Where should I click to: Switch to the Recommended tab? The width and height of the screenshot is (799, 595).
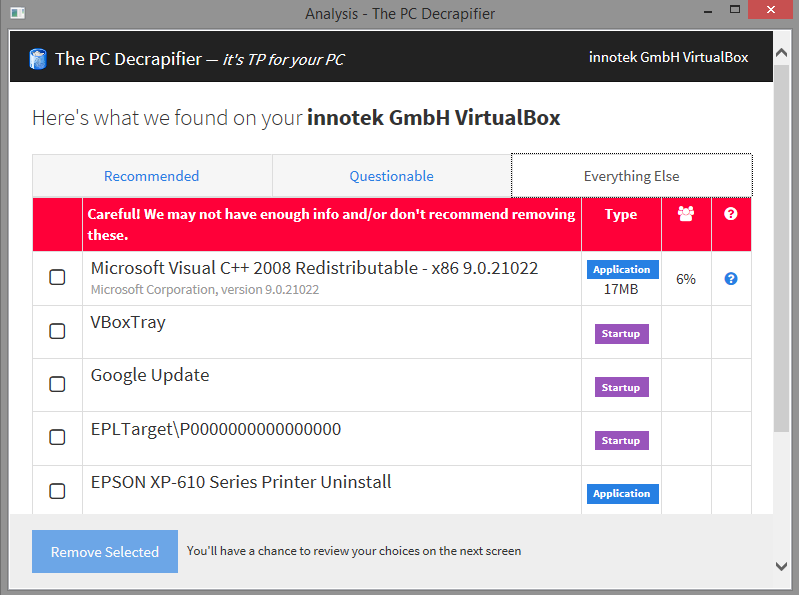coord(152,176)
